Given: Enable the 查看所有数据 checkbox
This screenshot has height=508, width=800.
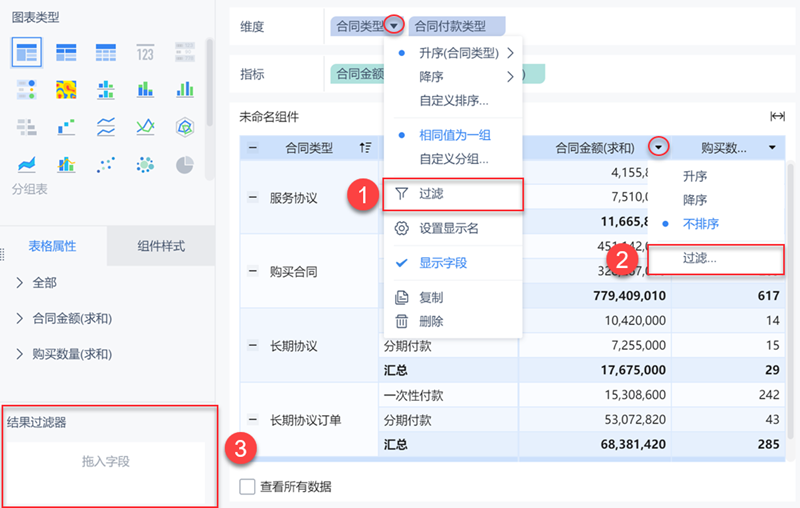Looking at the screenshot, I should (247, 487).
